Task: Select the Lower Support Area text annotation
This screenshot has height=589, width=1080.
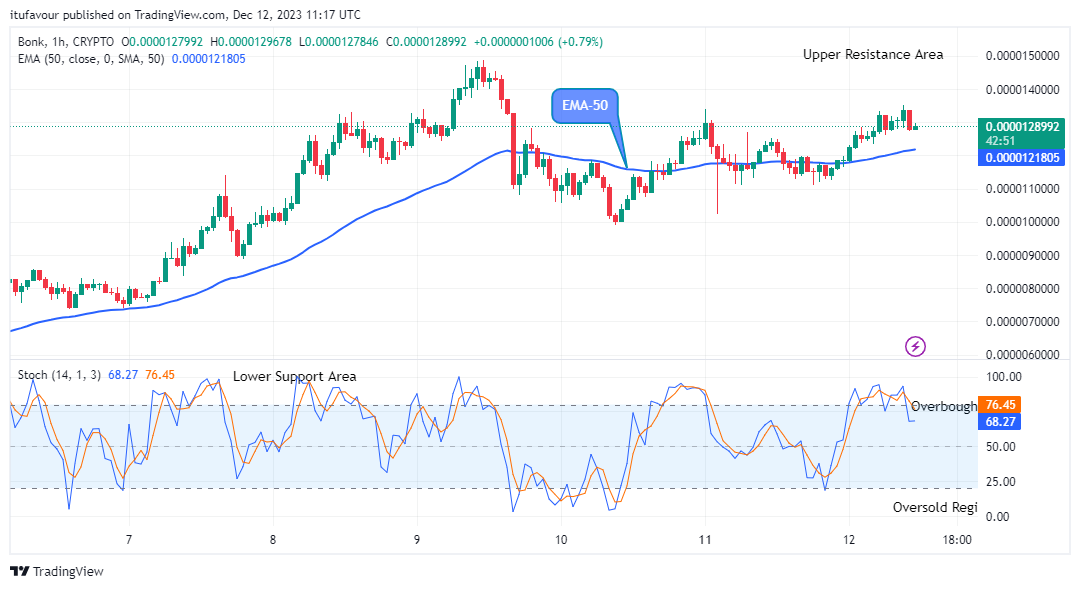Action: (x=294, y=376)
